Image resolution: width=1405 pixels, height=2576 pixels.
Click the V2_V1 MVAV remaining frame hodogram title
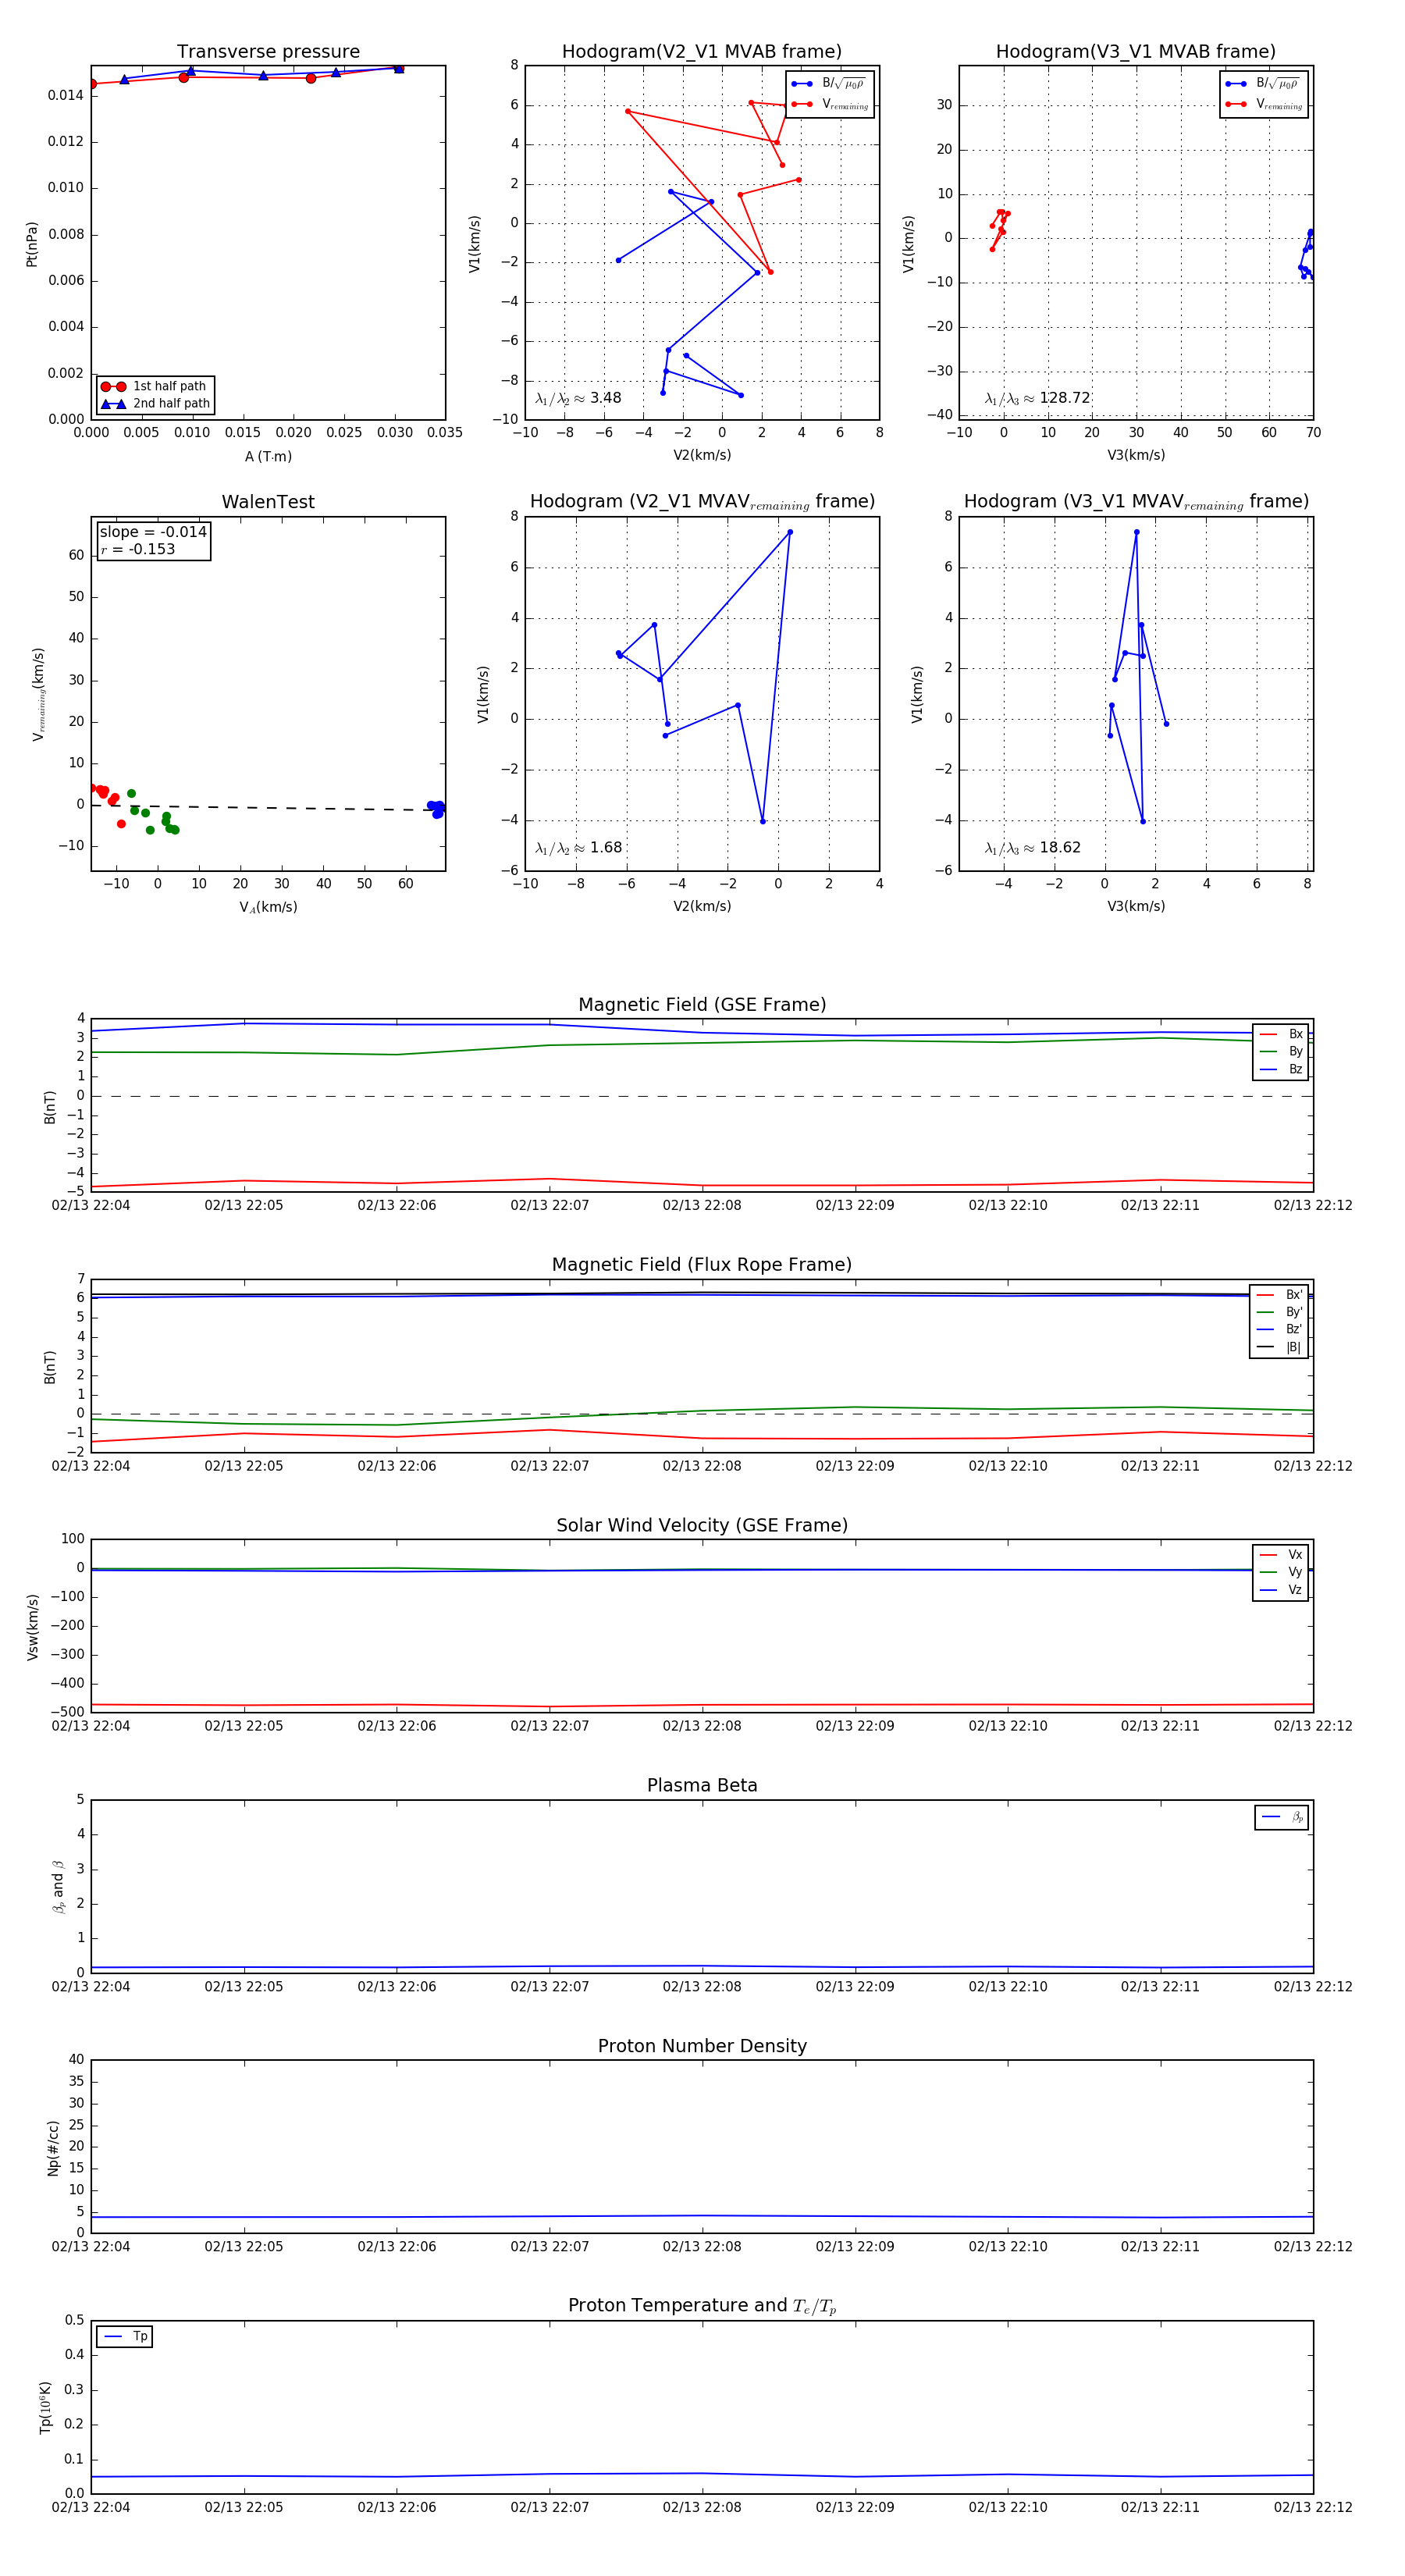point(702,502)
